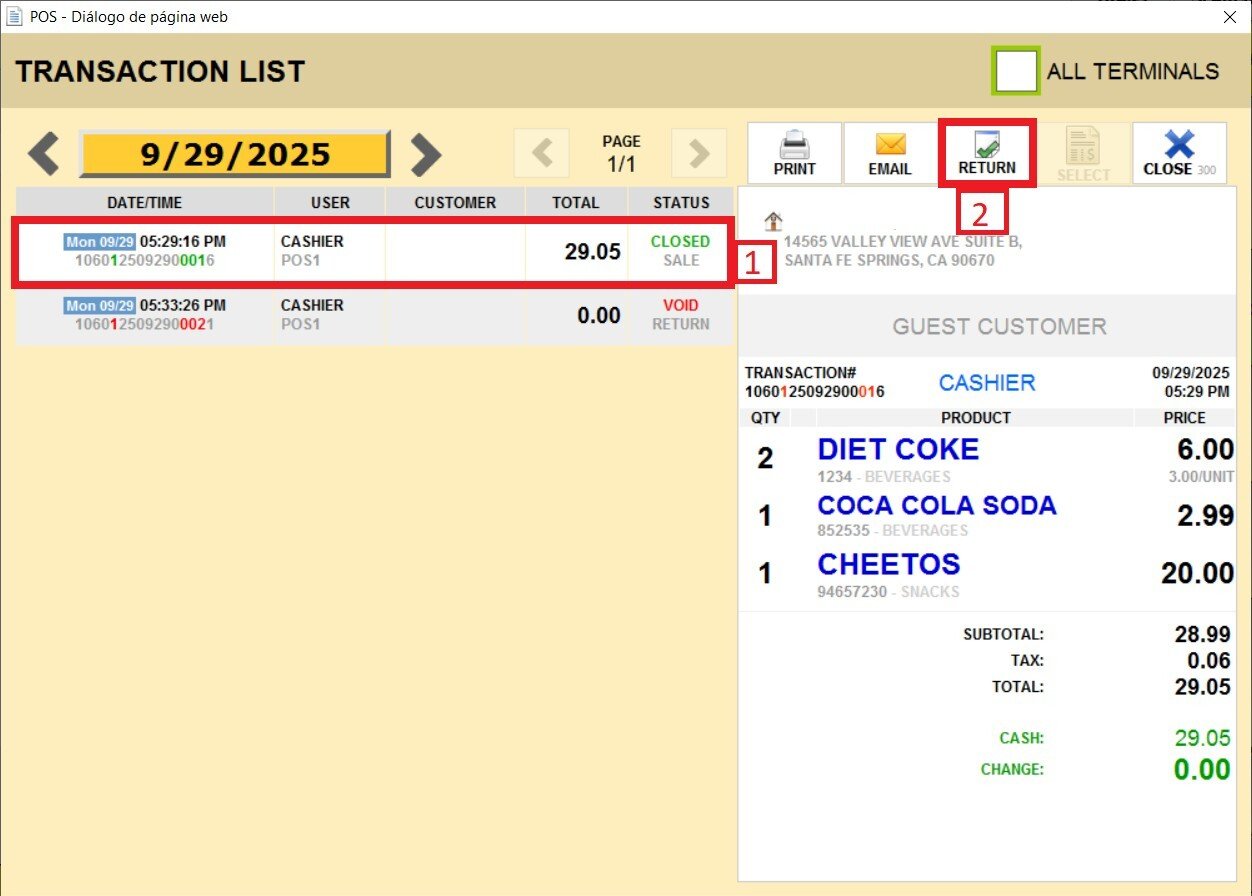This screenshot has height=896, width=1252.
Task: Click the CASHIER link in receipt
Action: tap(986, 383)
